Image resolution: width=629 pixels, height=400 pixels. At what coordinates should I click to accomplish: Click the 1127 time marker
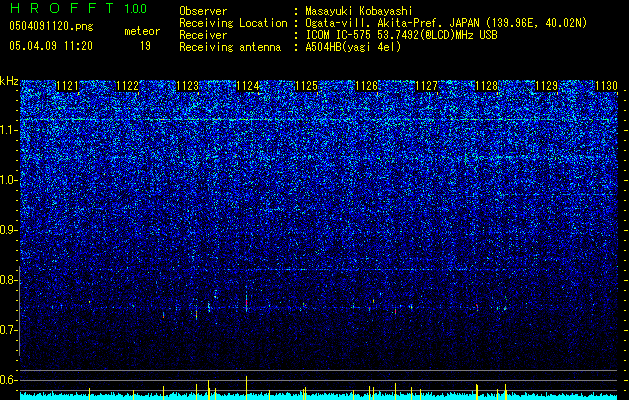[426, 86]
